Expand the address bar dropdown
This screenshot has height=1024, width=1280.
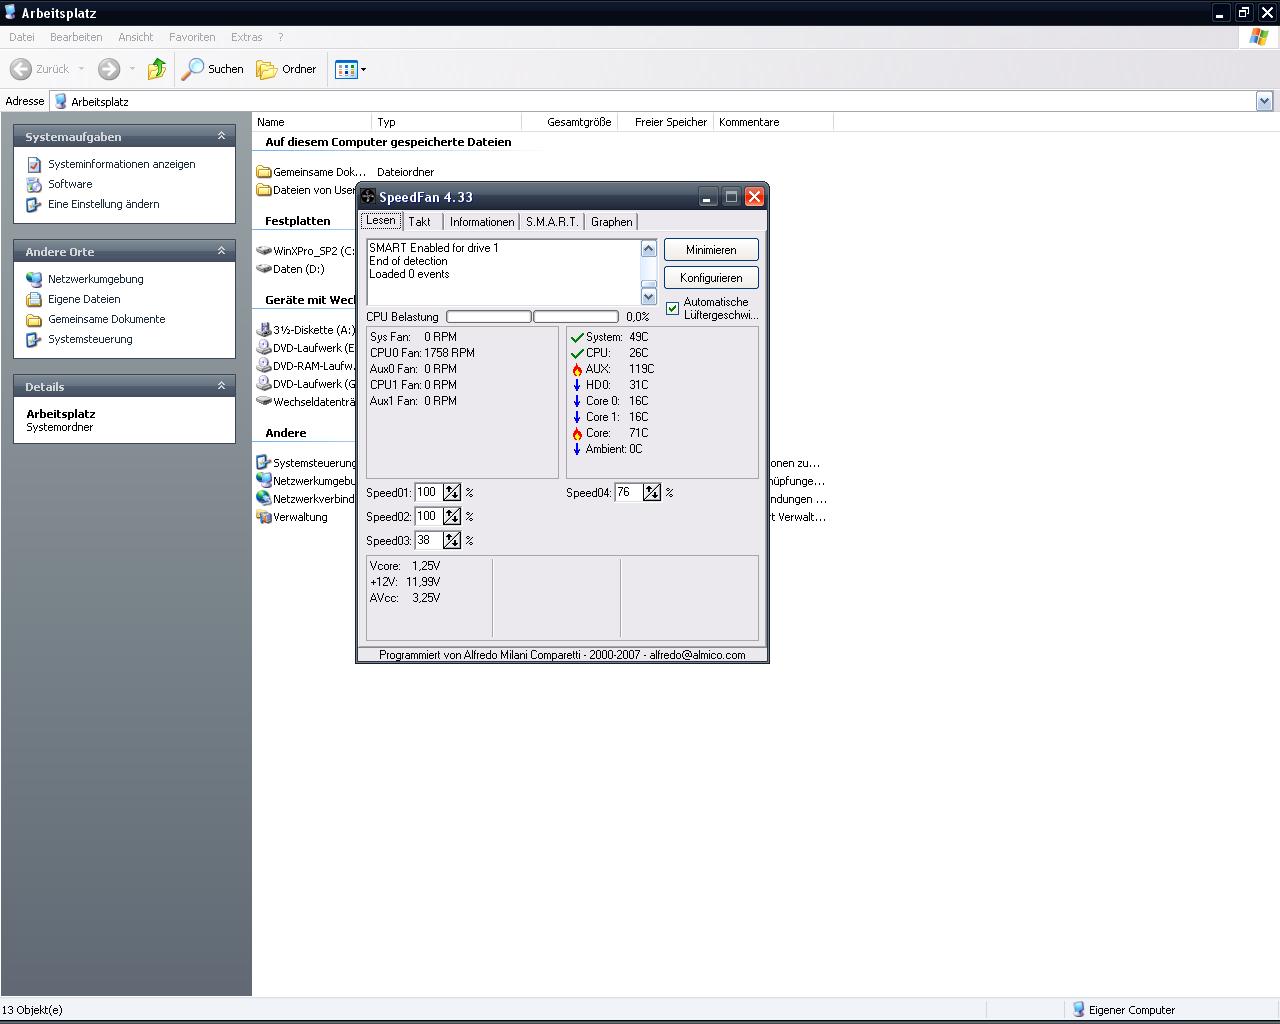pos(1264,101)
